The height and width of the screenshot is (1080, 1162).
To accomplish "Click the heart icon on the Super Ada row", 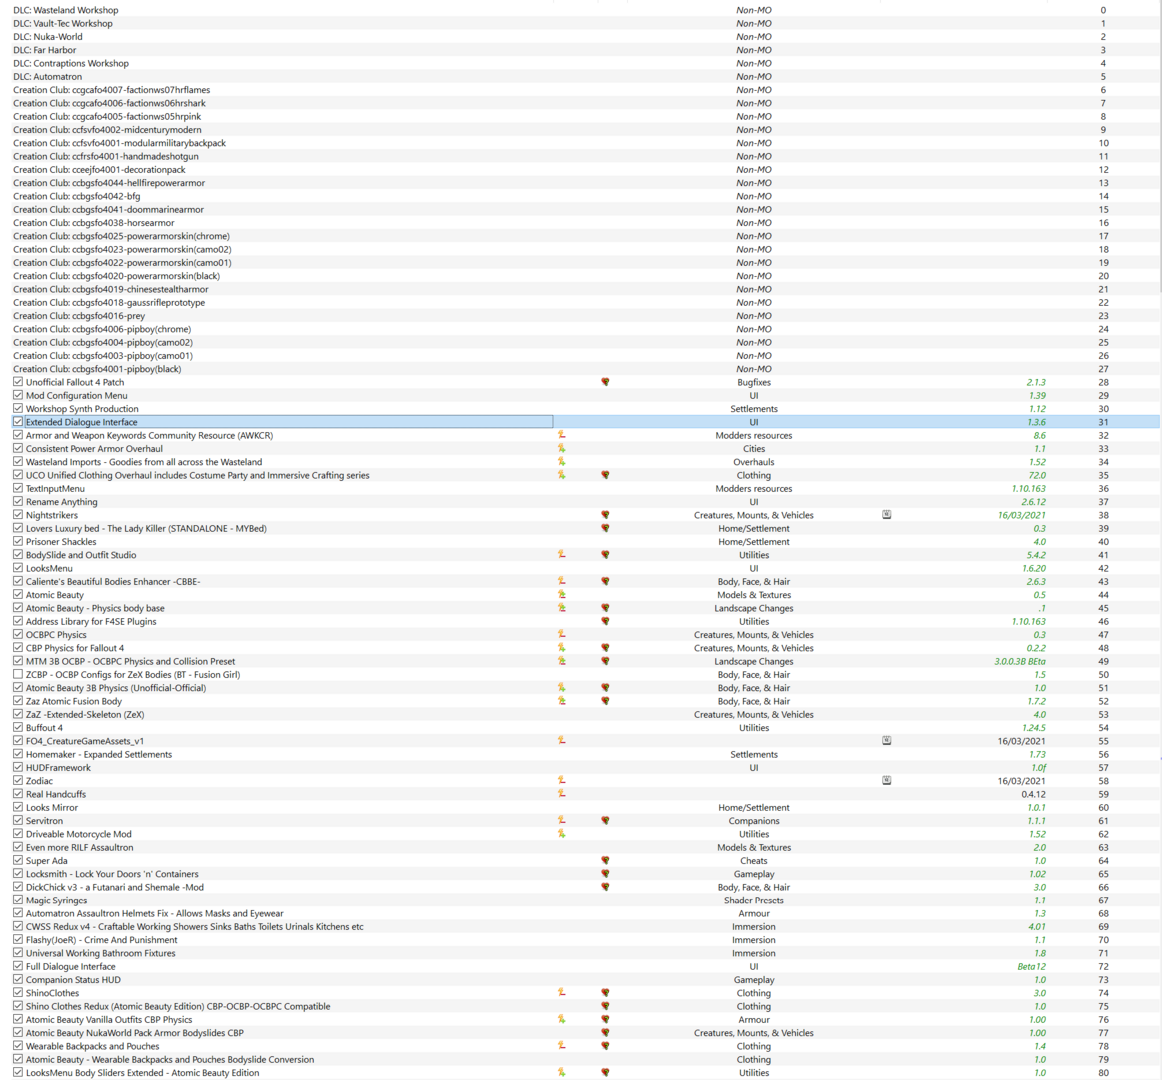I will pyautogui.click(x=605, y=861).
